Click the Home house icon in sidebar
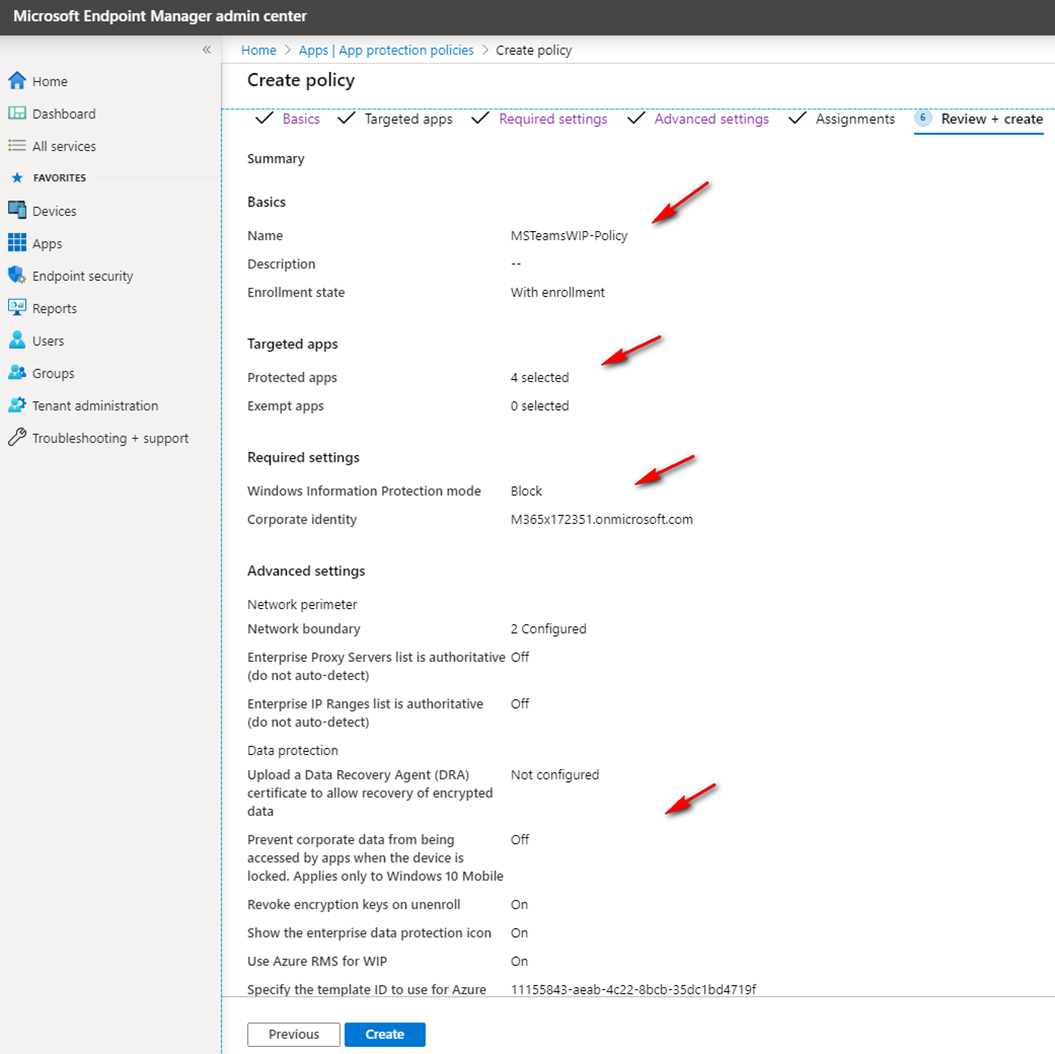Screen dimensions: 1055x1054 point(17,81)
